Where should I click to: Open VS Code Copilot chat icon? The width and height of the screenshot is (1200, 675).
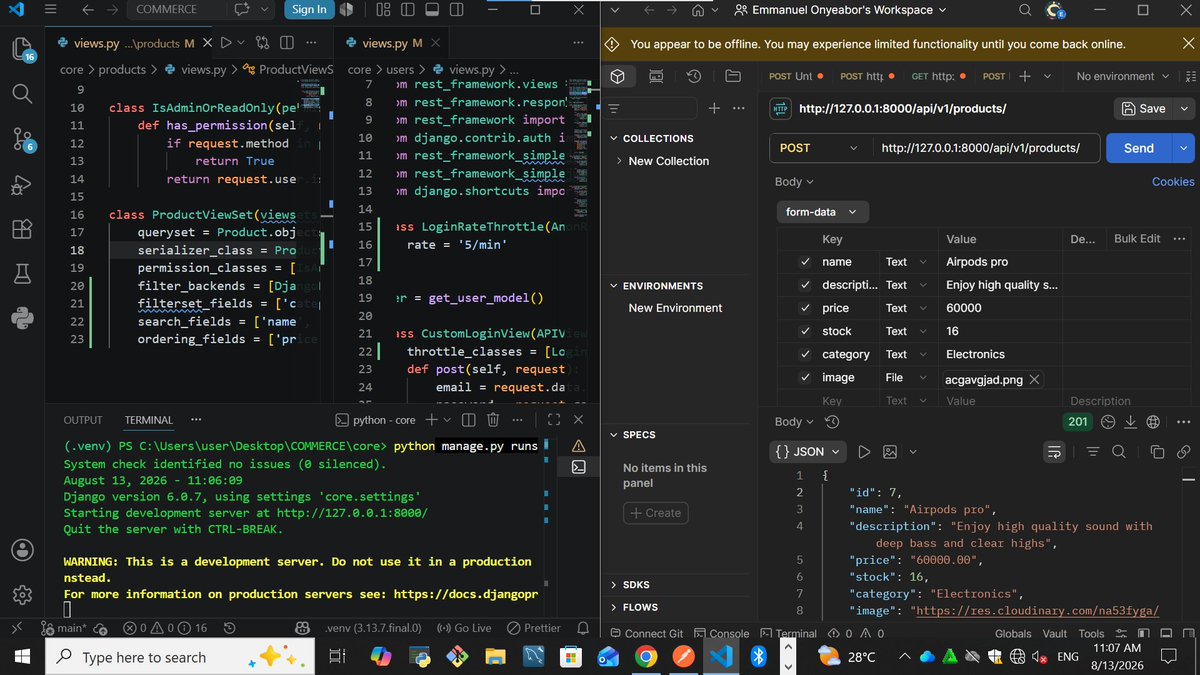[241, 10]
